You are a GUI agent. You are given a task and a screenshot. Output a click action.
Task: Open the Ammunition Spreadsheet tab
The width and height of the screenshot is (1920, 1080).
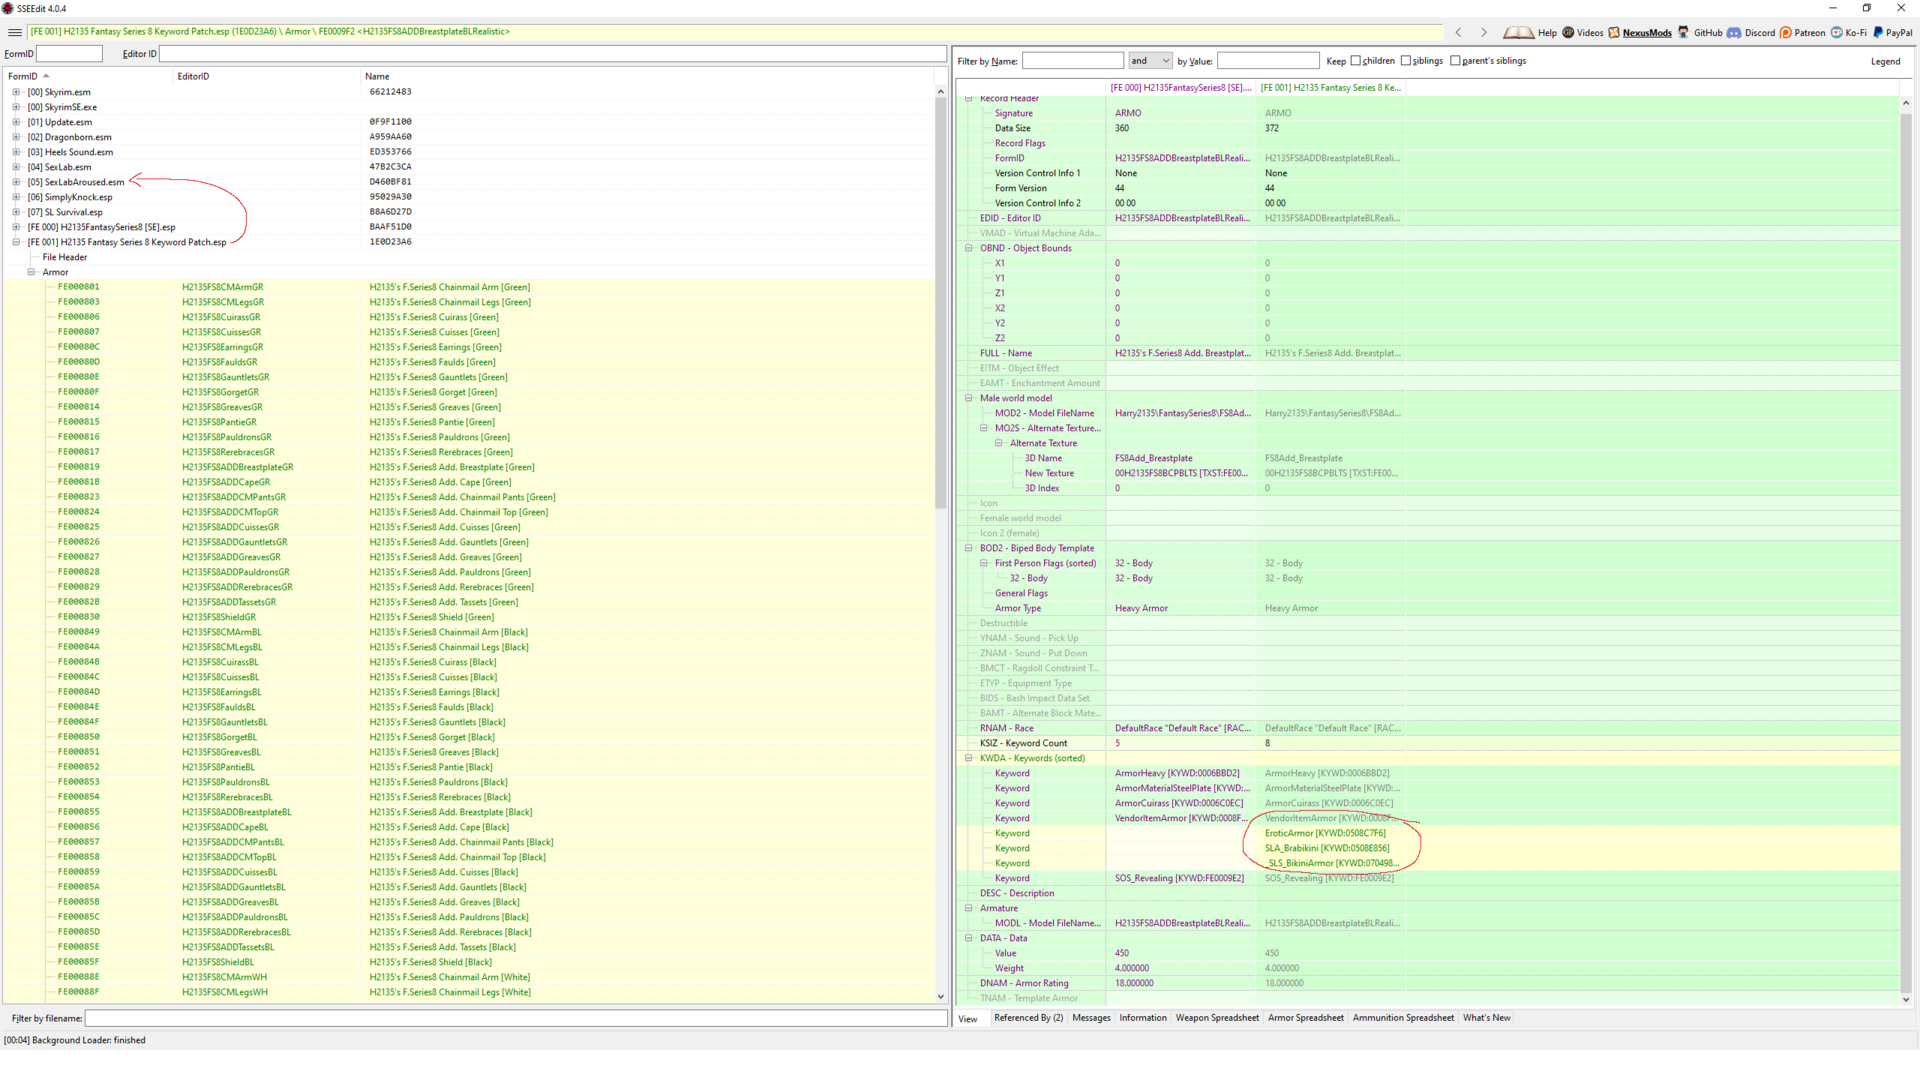coord(1403,1018)
